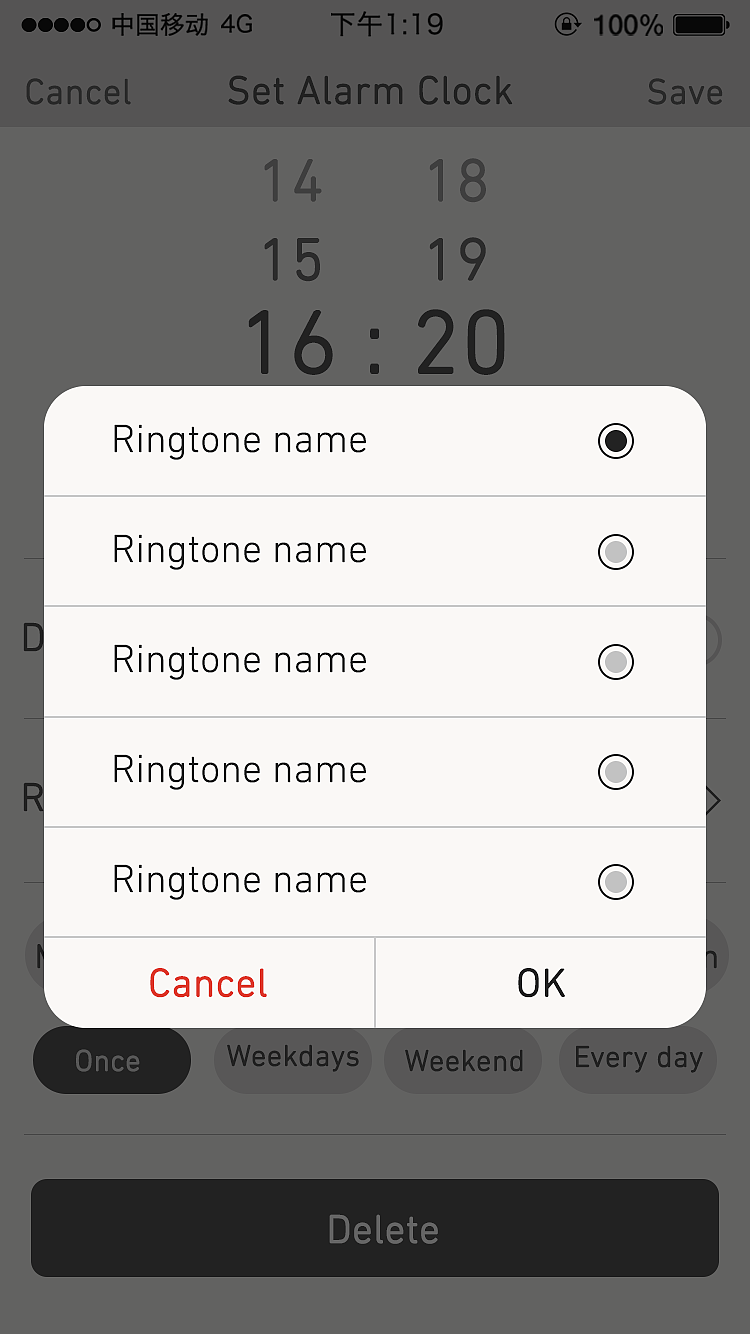The height and width of the screenshot is (1334, 750).
Task: Confirm ringtone choice with OK
Action: click(x=541, y=983)
